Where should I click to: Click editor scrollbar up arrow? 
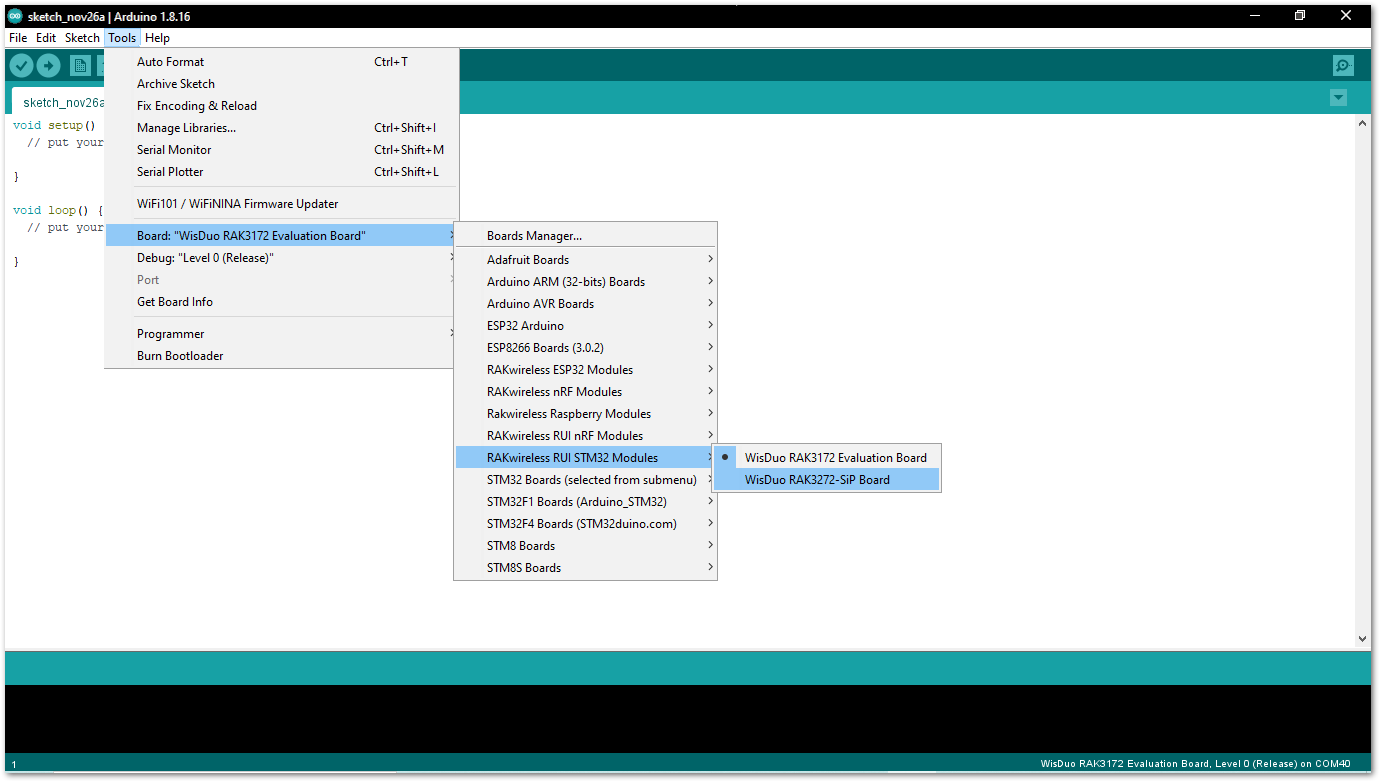point(1362,123)
